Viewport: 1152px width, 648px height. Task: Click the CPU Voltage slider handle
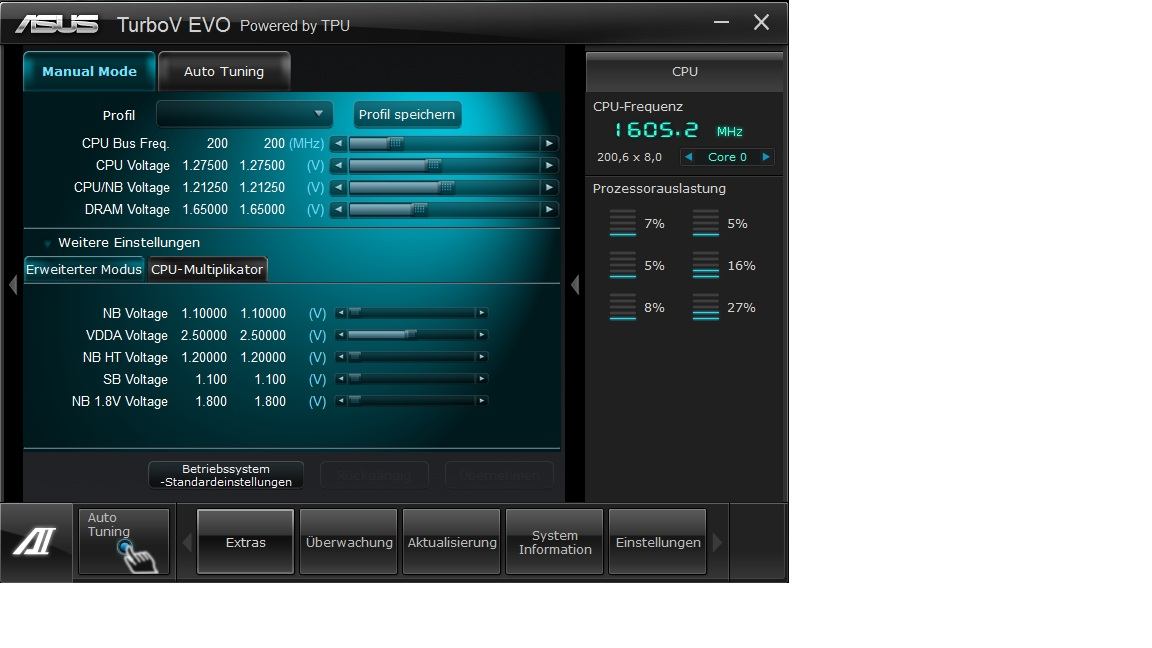pyautogui.click(x=433, y=165)
